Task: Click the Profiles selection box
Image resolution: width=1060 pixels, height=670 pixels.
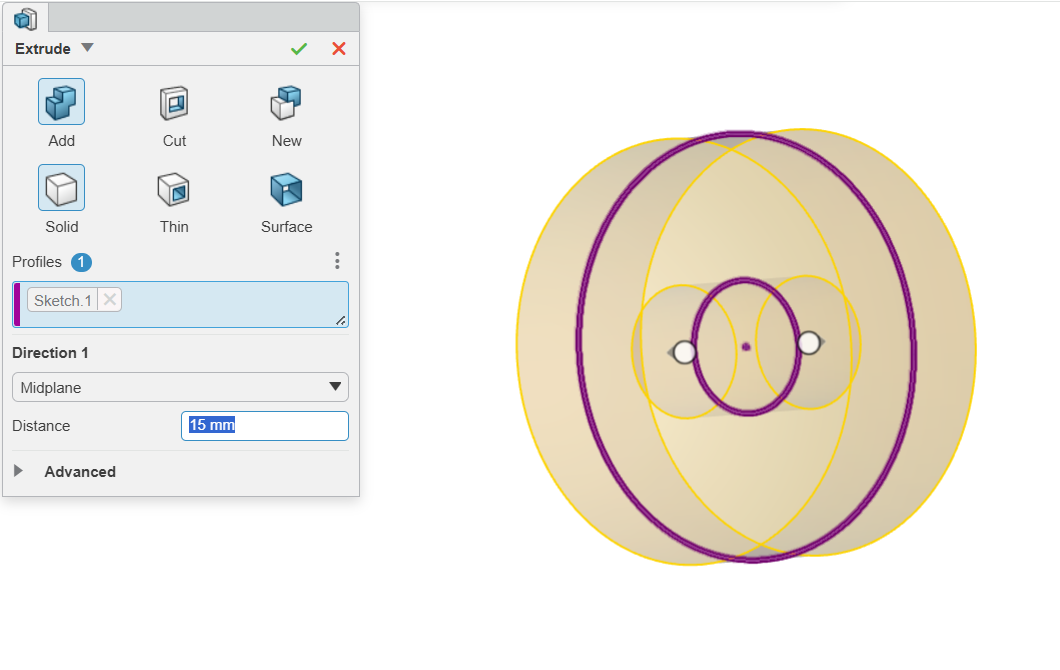Action: click(180, 304)
